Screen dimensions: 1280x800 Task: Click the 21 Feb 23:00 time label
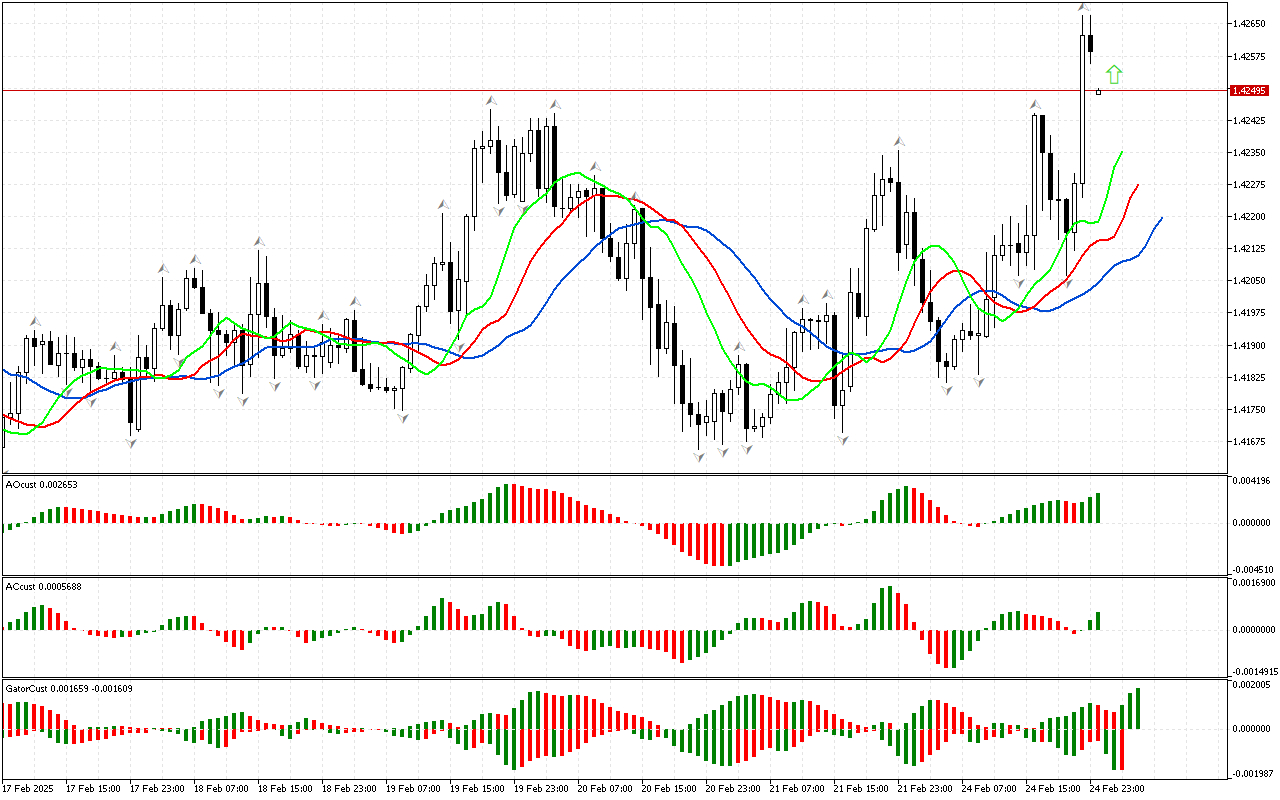point(925,789)
